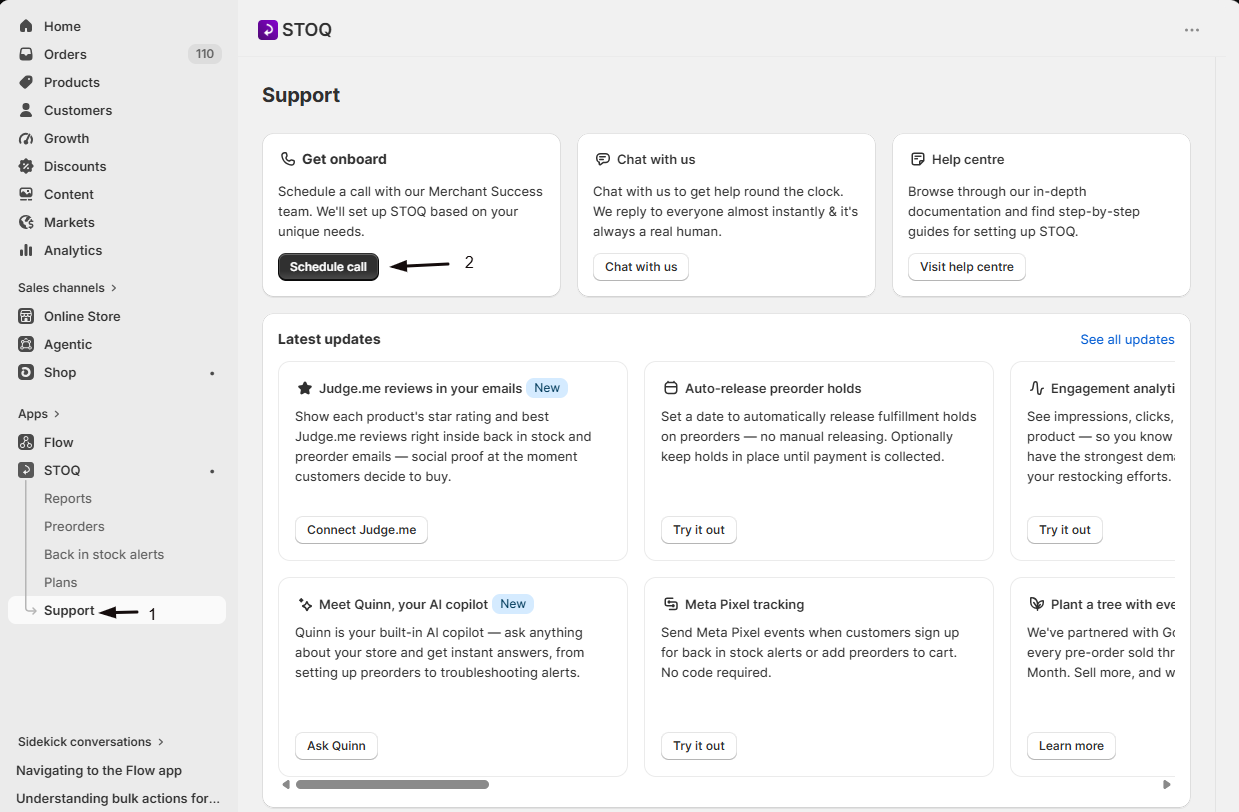Expand Sidekick conversations chevron

pos(161,742)
